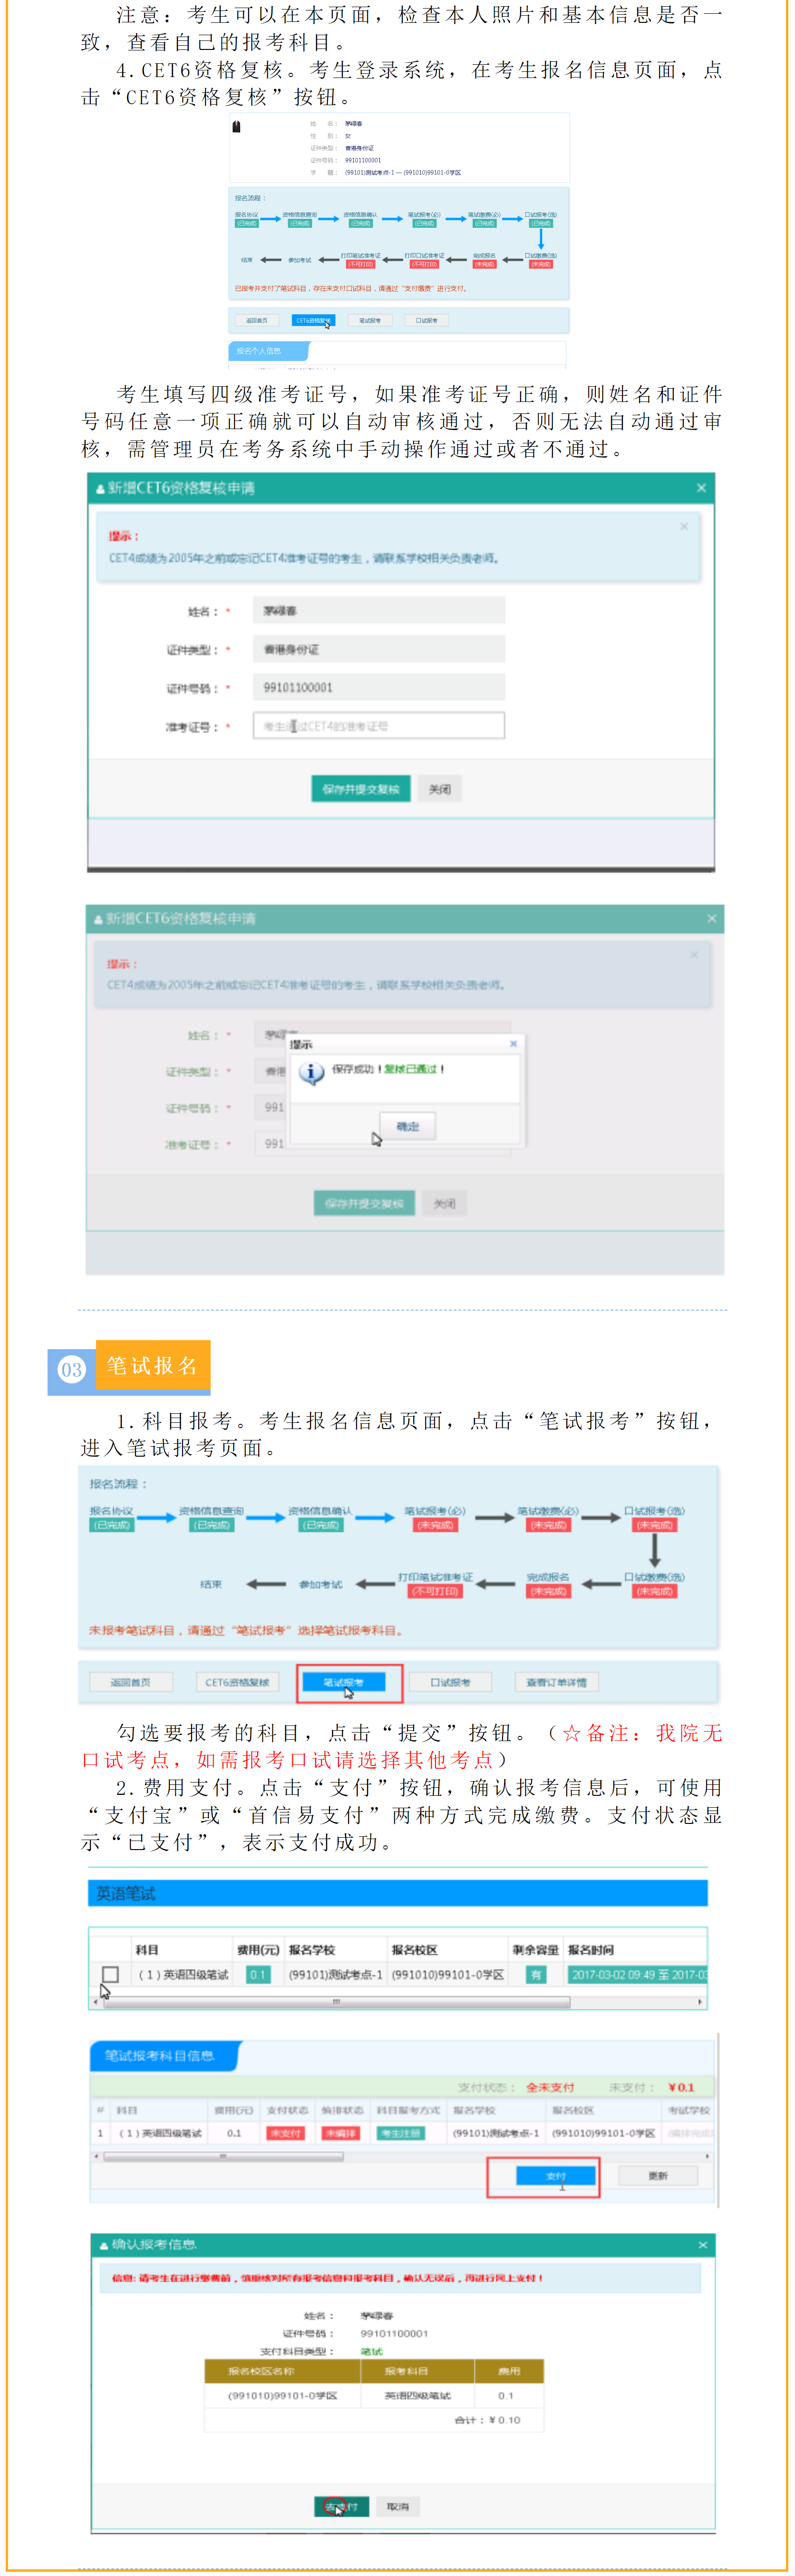Click the 查看订单详情 button
The image size is (795, 2576).
click(556, 1682)
